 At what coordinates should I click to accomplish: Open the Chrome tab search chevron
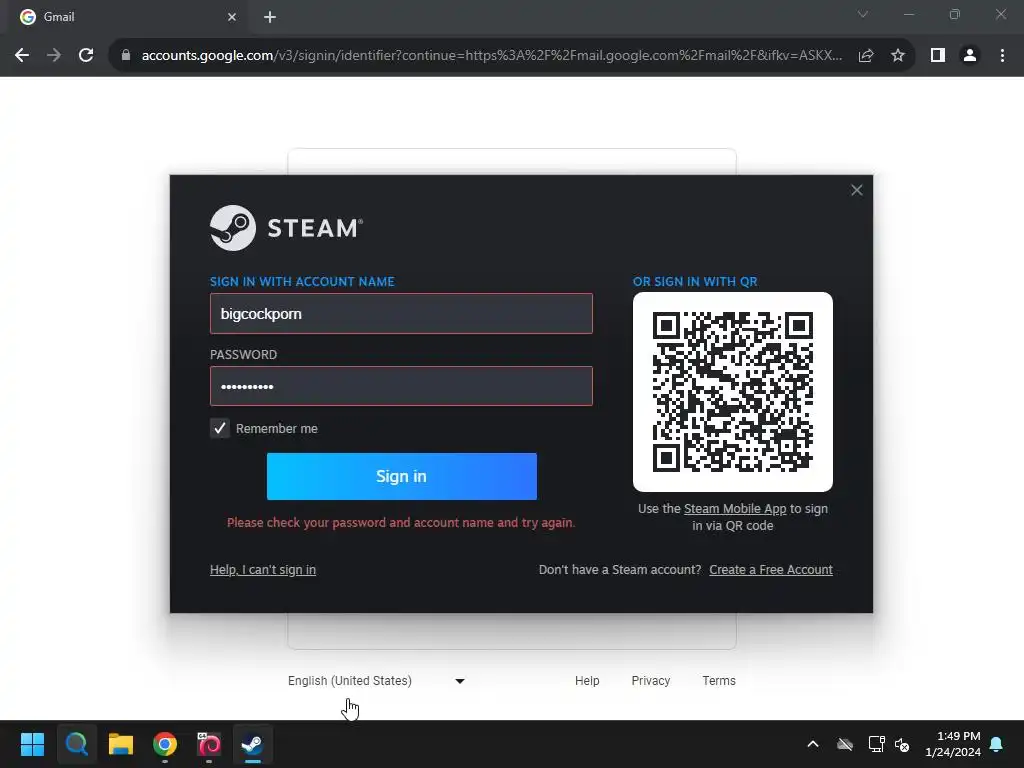coord(863,14)
